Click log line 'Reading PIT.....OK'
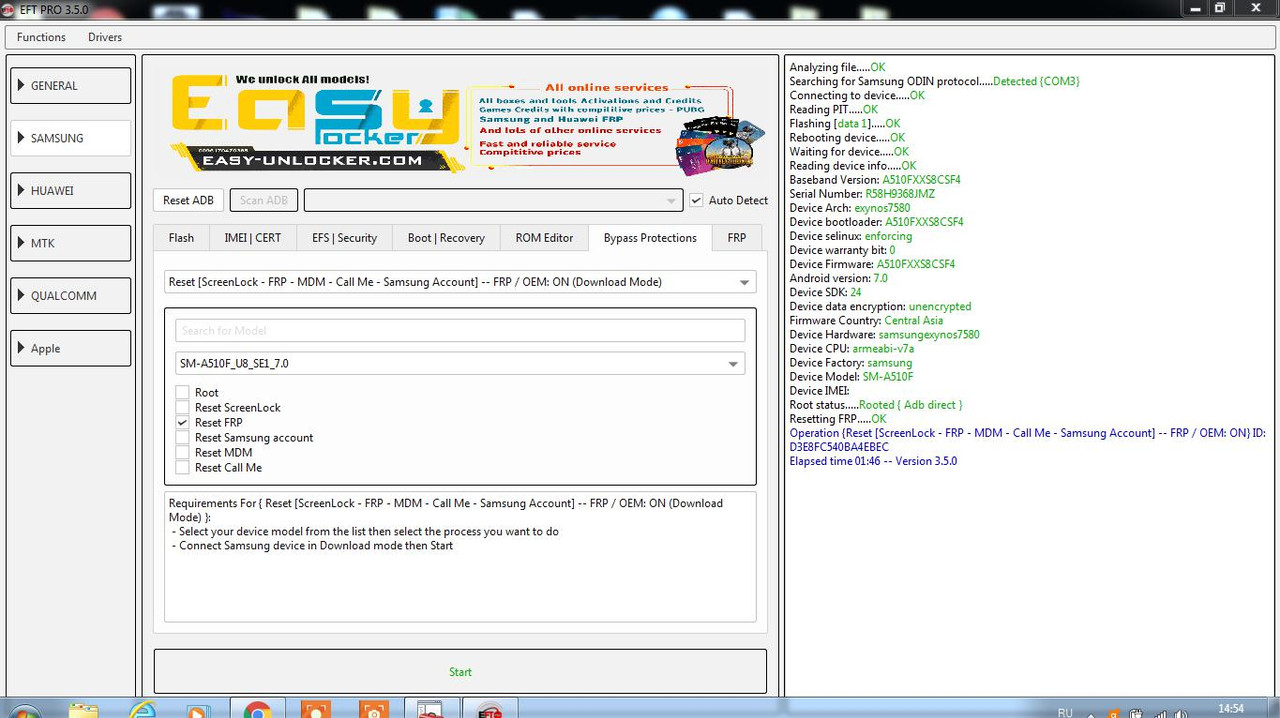Viewport: 1280px width, 718px height. [834, 110]
